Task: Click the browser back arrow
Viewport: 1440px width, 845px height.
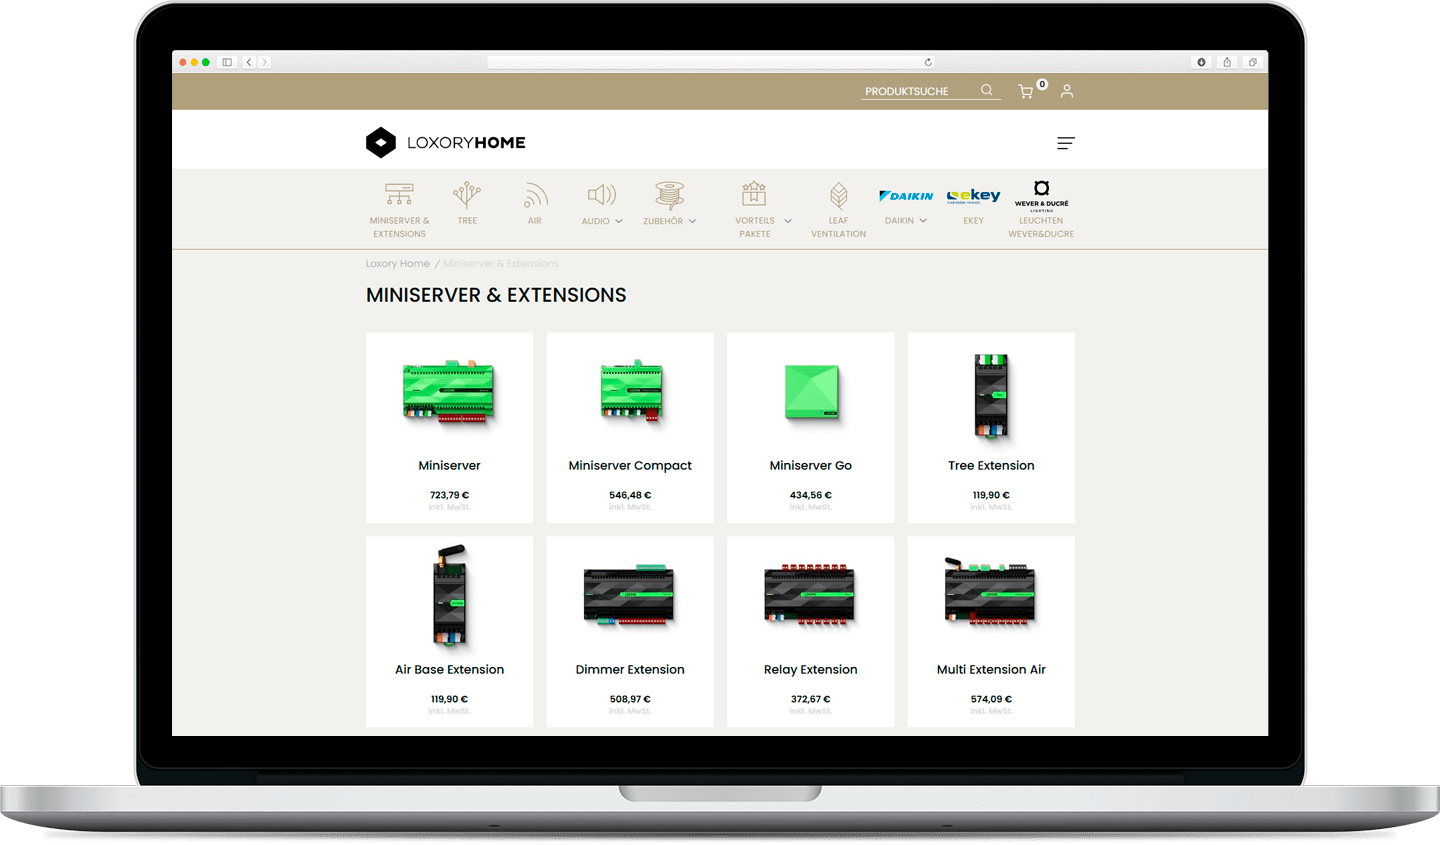Action: point(249,62)
